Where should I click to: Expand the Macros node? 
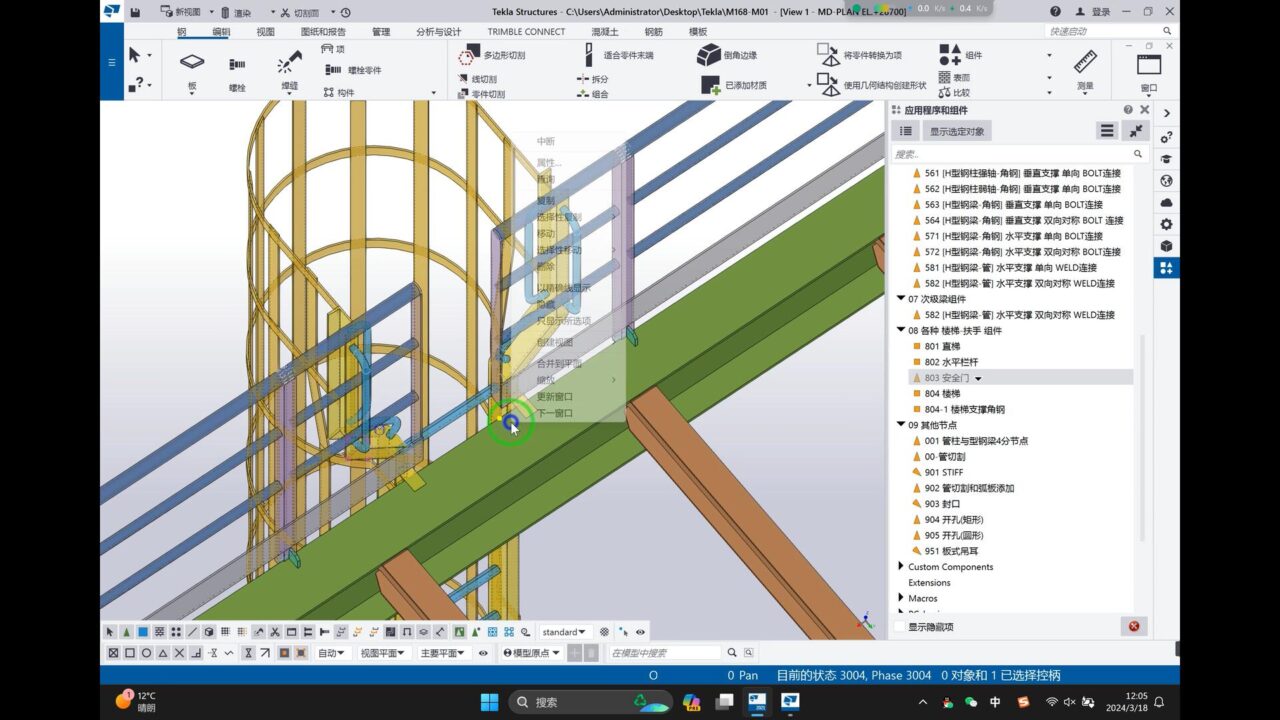click(x=901, y=598)
